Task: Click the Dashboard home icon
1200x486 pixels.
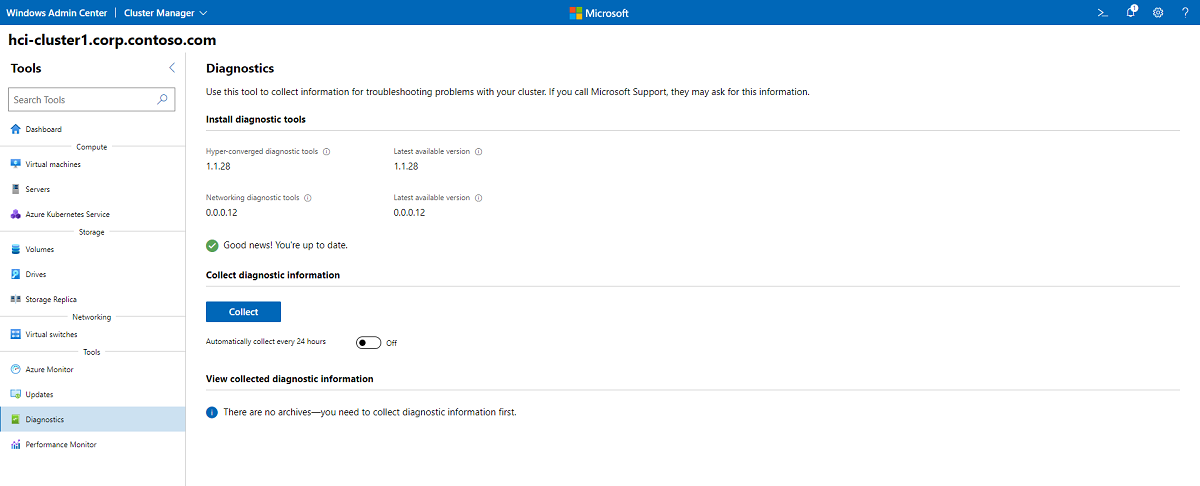Action: [x=15, y=129]
